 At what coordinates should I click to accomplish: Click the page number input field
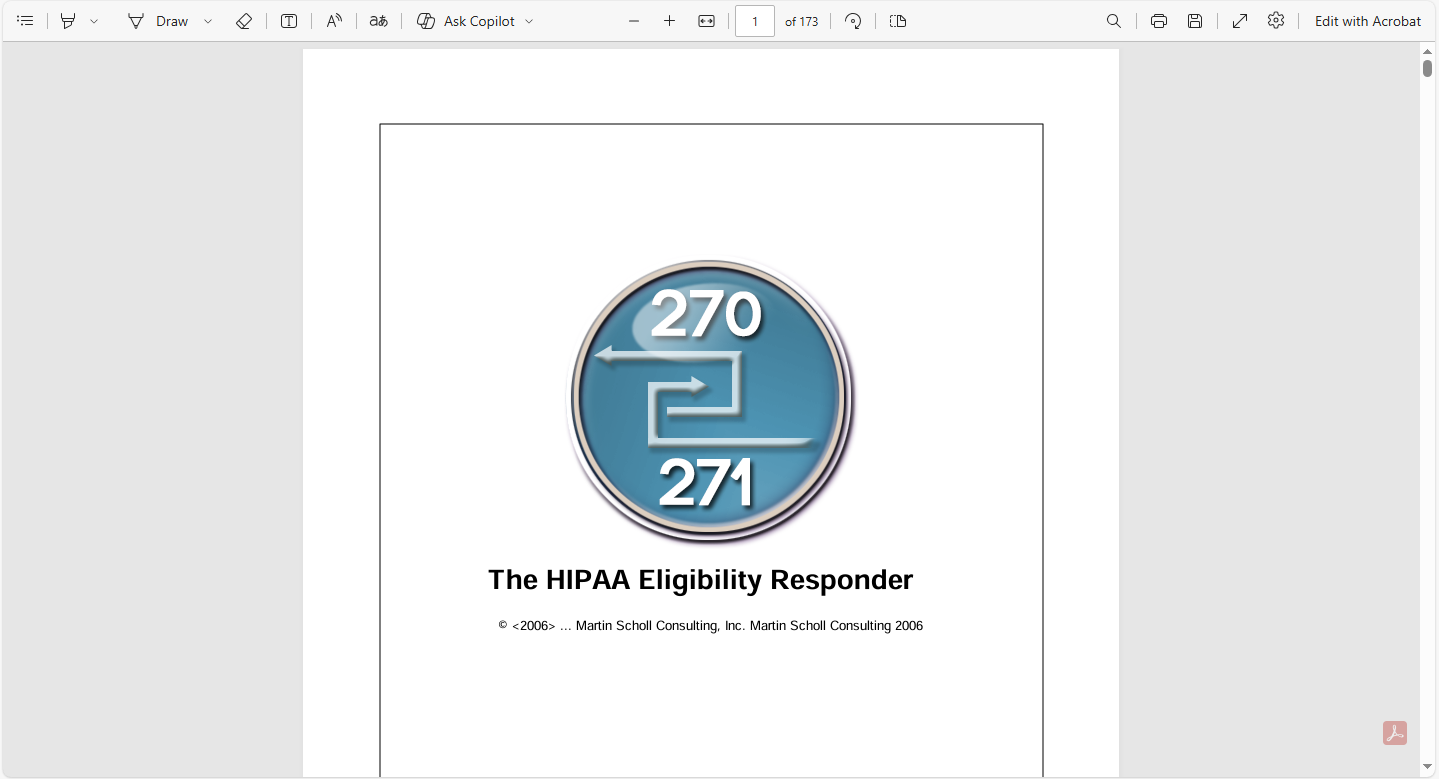755,21
